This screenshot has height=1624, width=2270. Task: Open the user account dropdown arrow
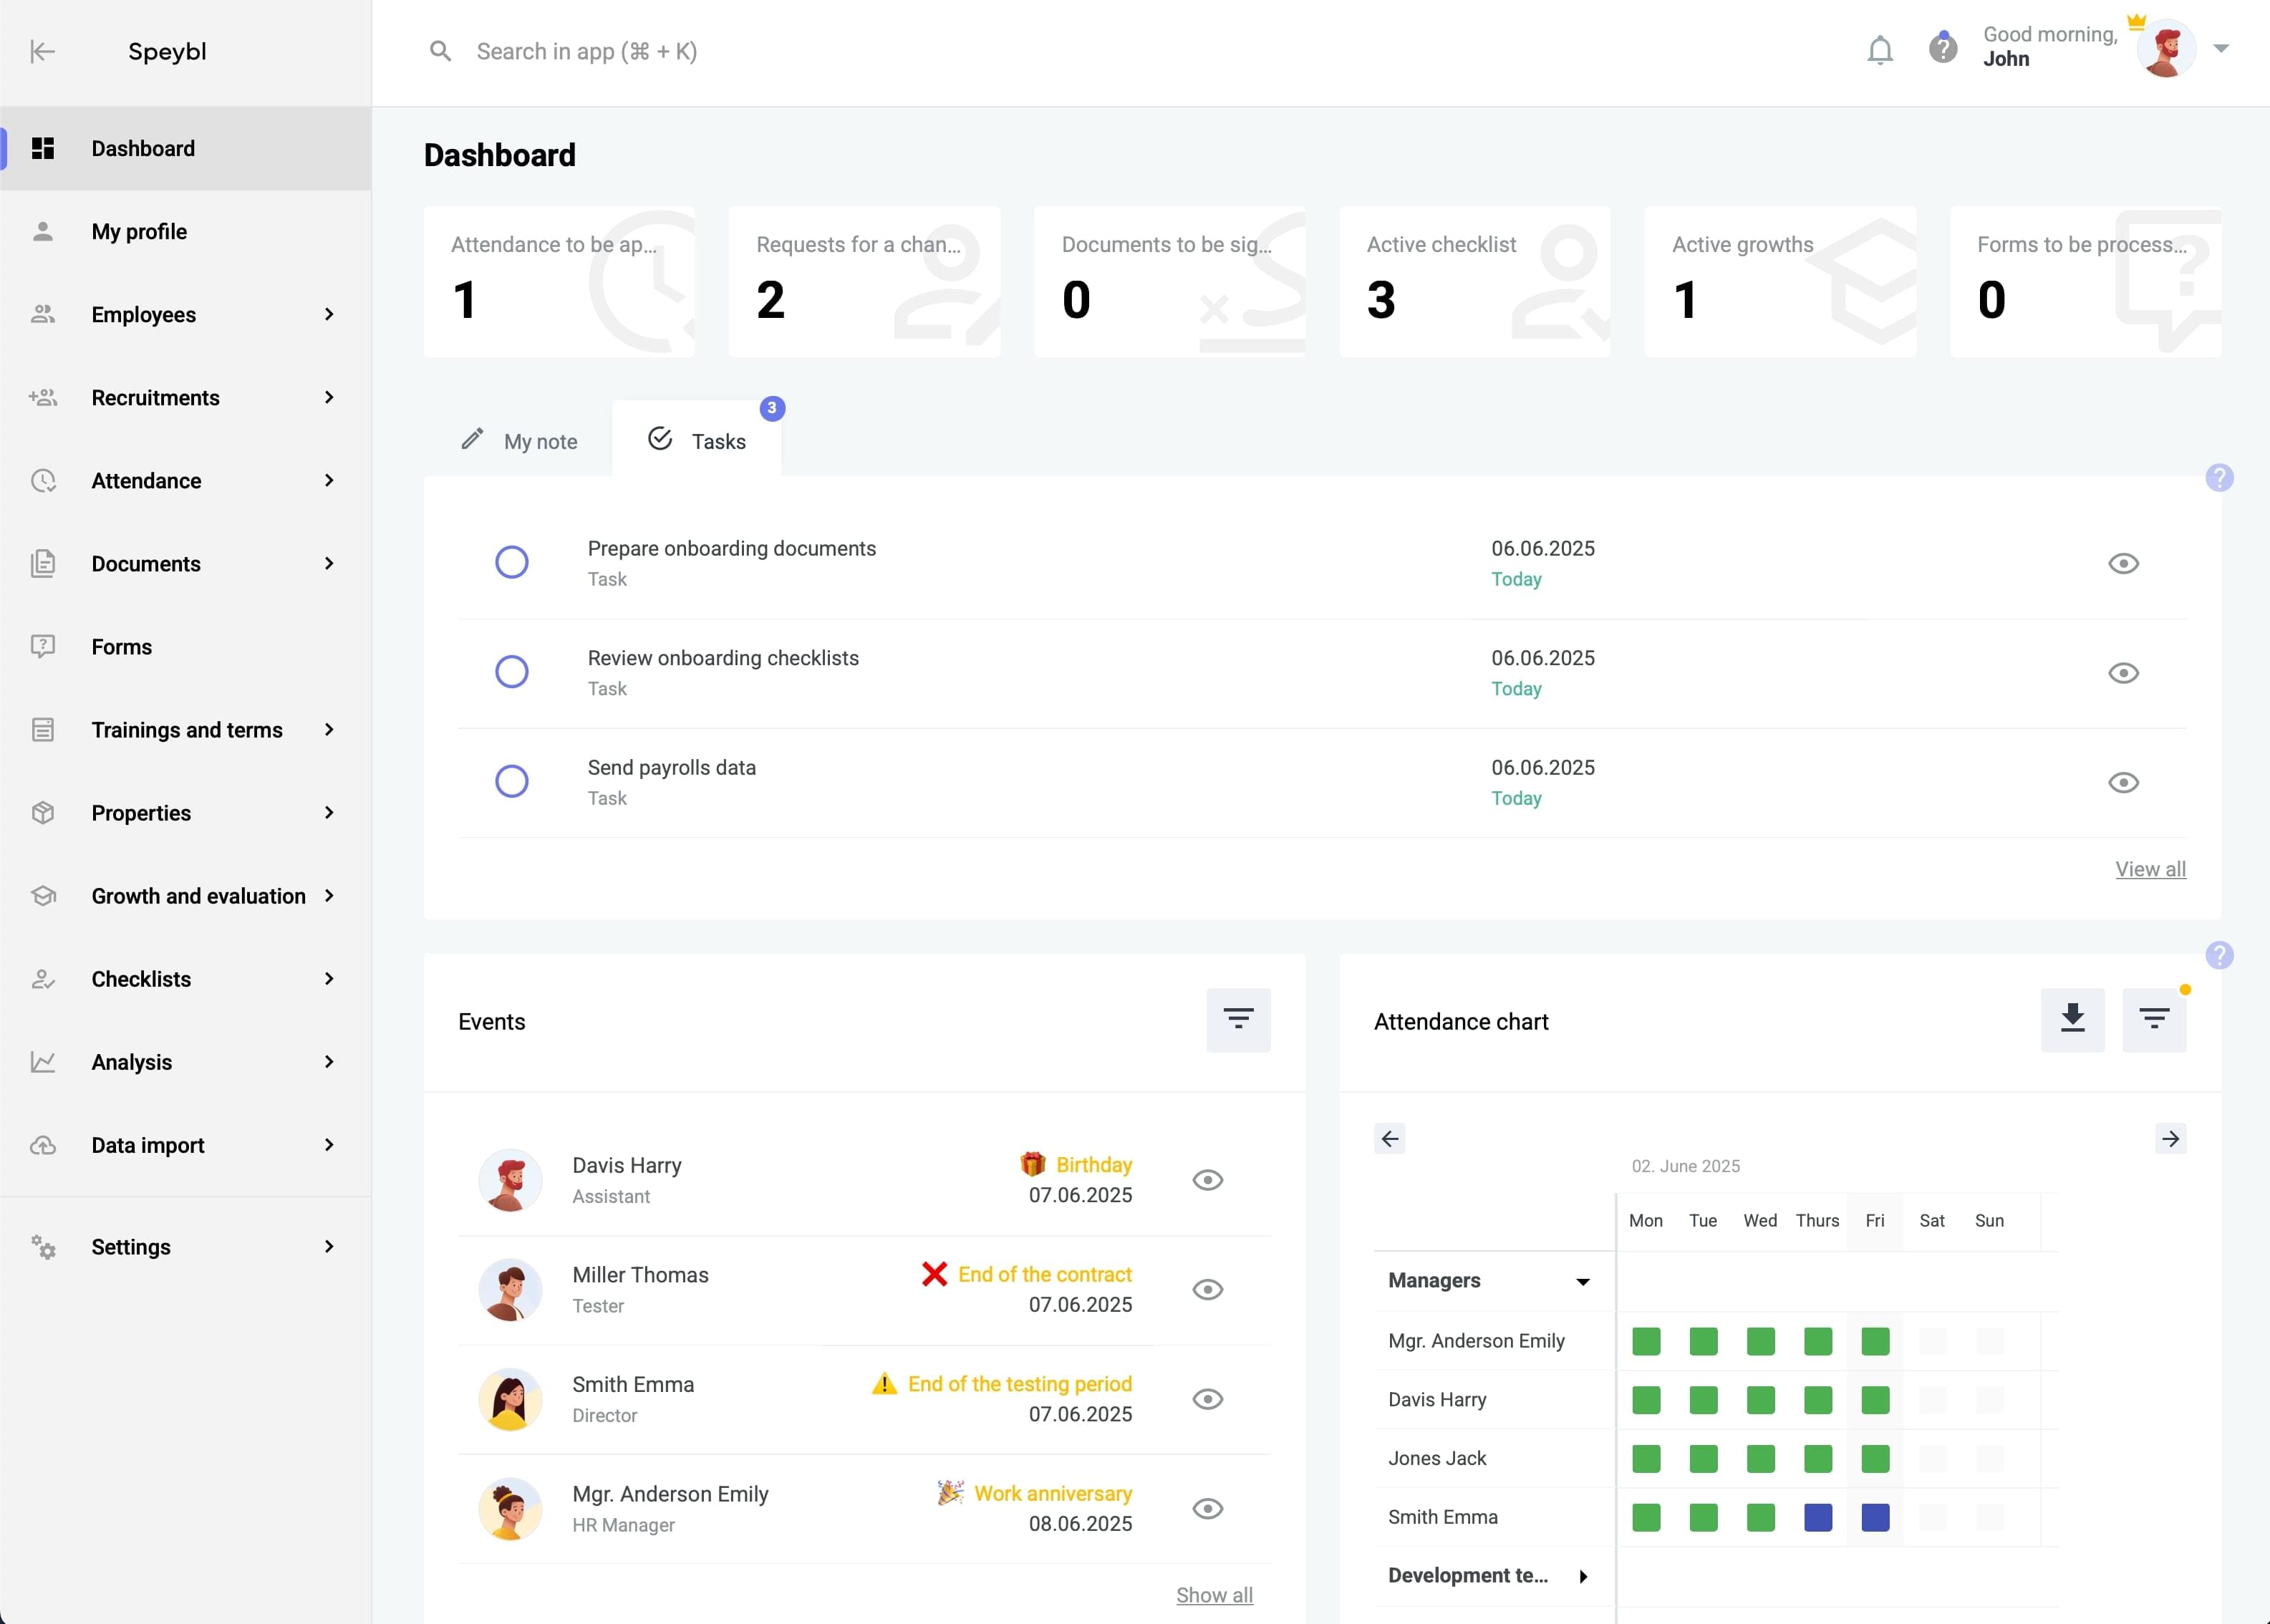point(2221,48)
